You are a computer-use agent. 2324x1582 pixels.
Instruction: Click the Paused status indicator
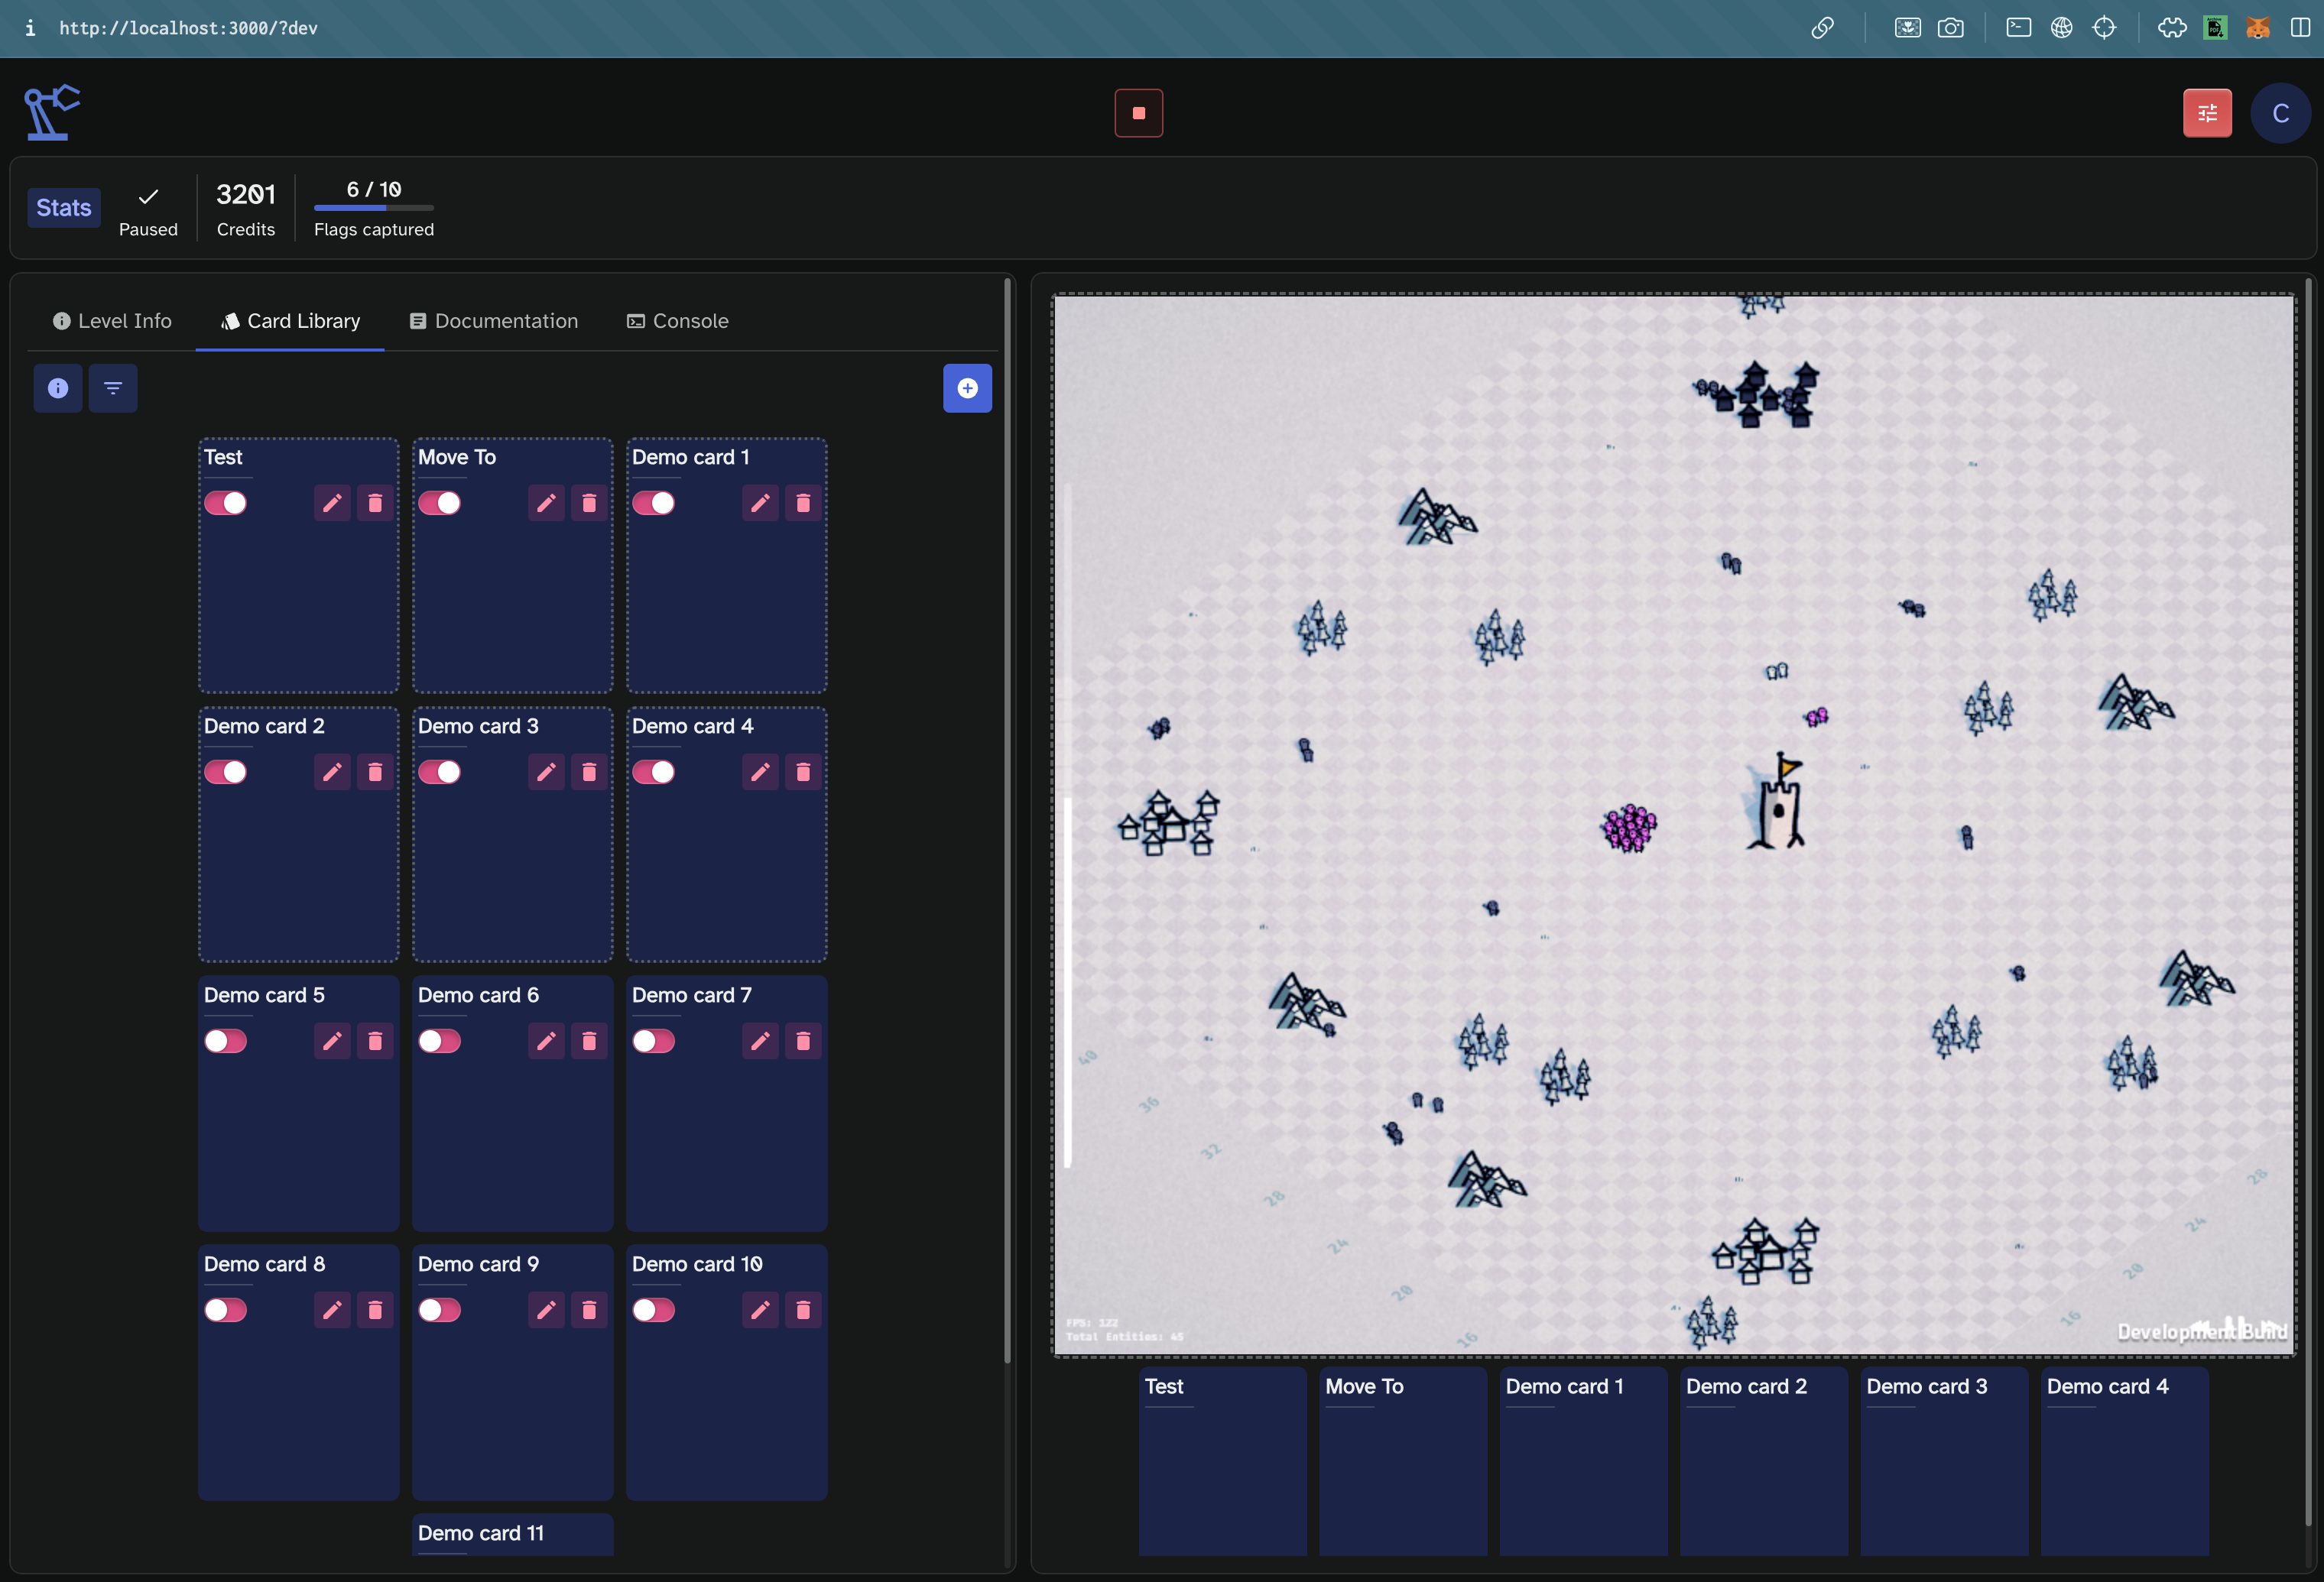tap(148, 210)
